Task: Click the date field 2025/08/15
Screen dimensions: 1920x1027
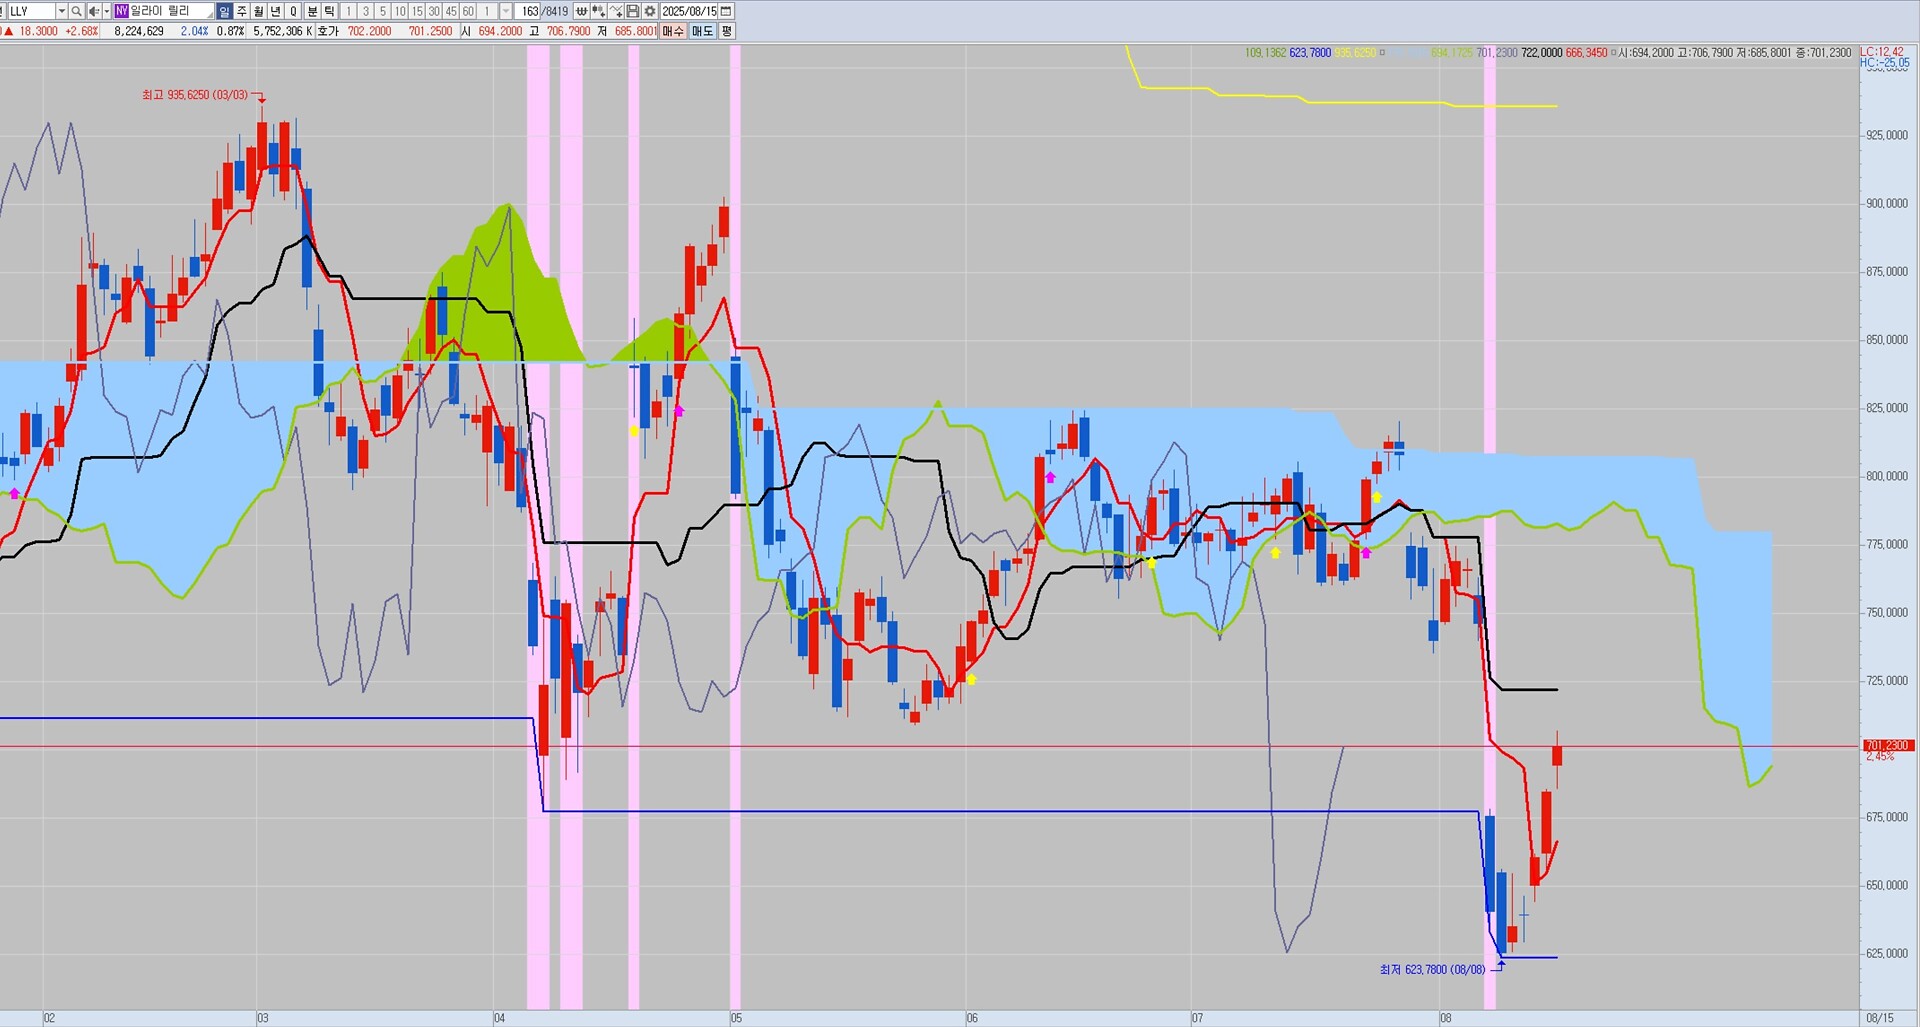Action: click(x=689, y=11)
